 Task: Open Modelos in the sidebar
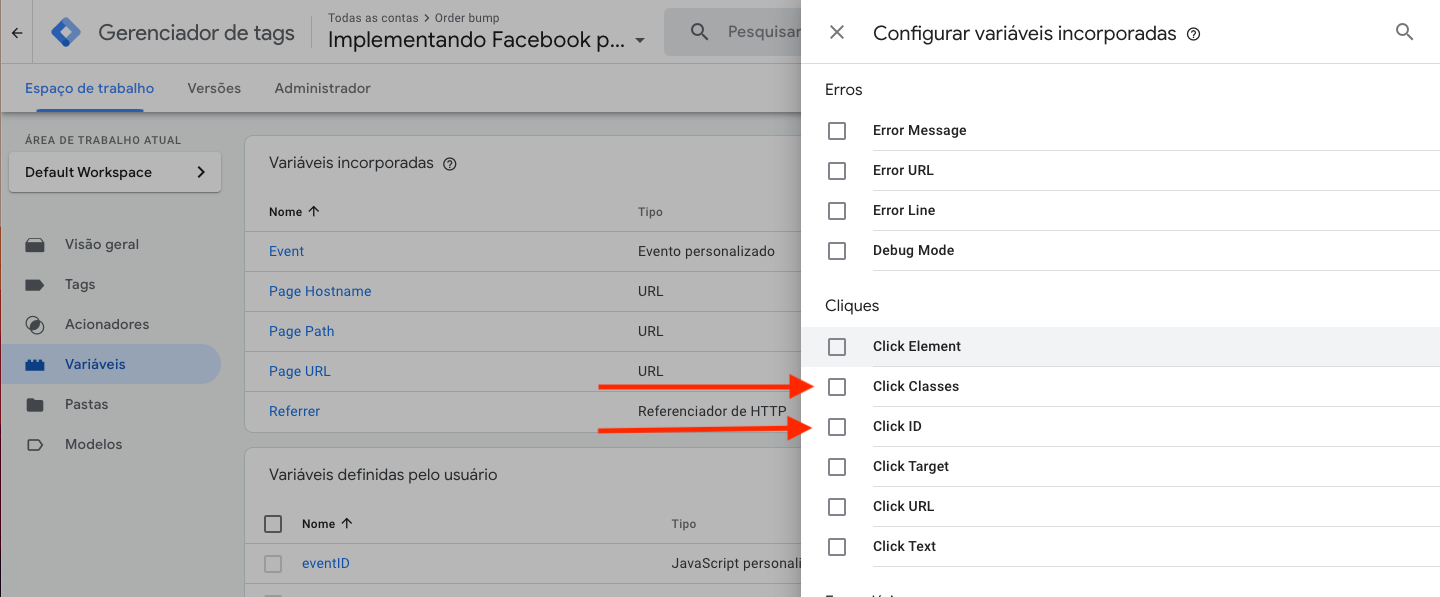coord(93,444)
